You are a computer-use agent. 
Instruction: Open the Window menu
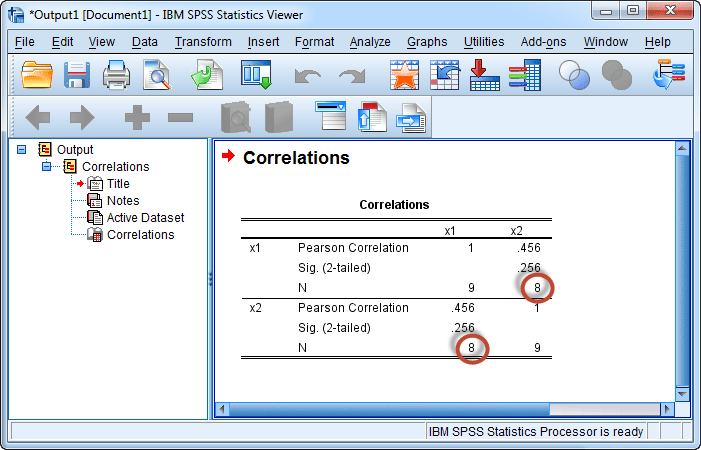point(605,42)
